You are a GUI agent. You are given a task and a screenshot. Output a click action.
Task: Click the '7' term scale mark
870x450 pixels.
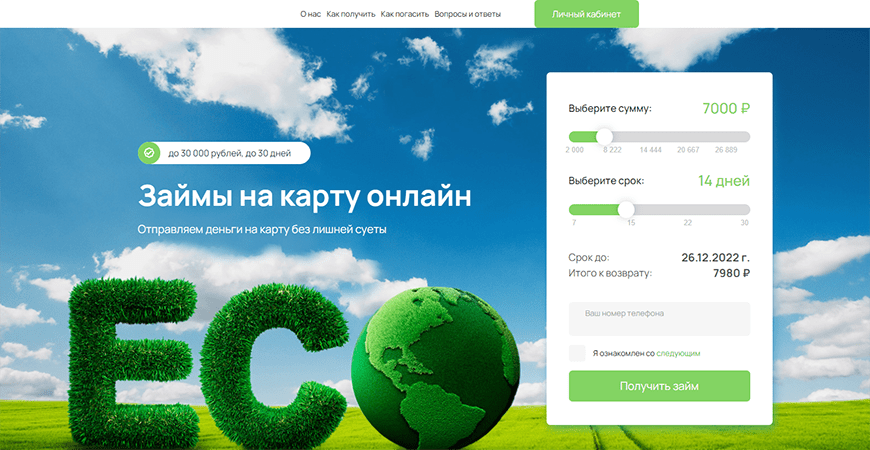click(x=574, y=223)
